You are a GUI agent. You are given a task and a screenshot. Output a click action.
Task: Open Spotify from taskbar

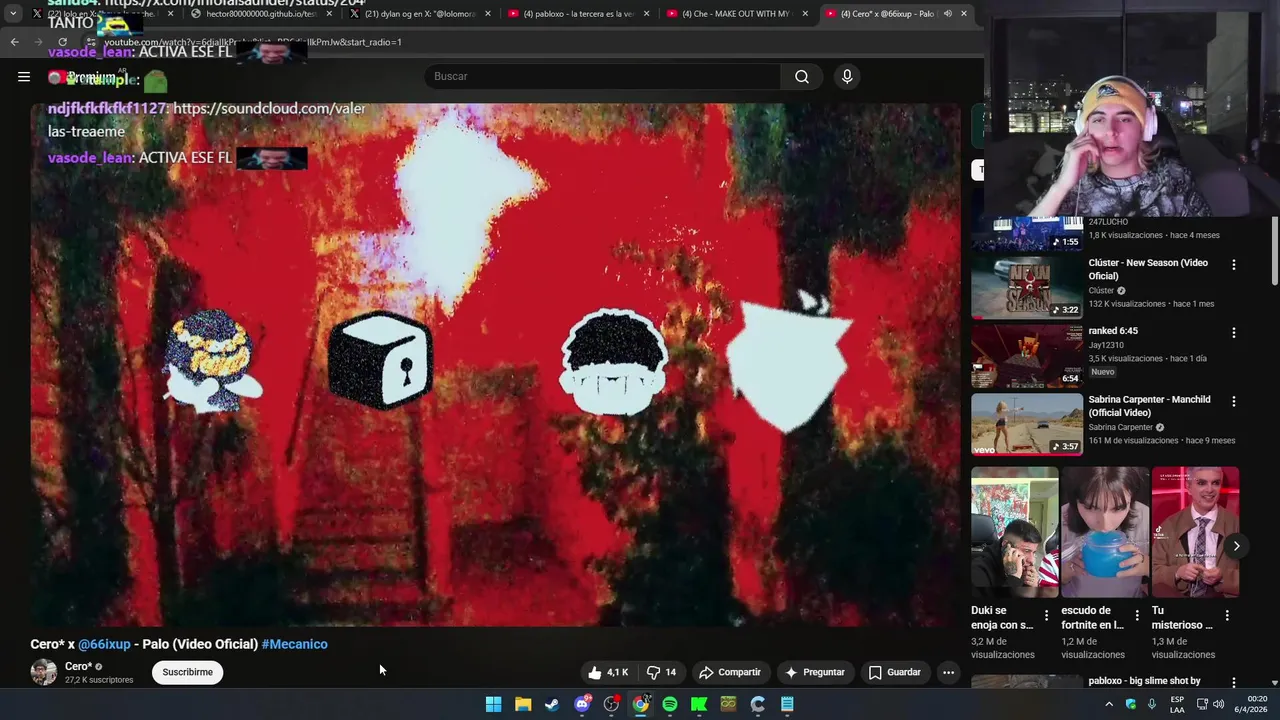(670, 704)
